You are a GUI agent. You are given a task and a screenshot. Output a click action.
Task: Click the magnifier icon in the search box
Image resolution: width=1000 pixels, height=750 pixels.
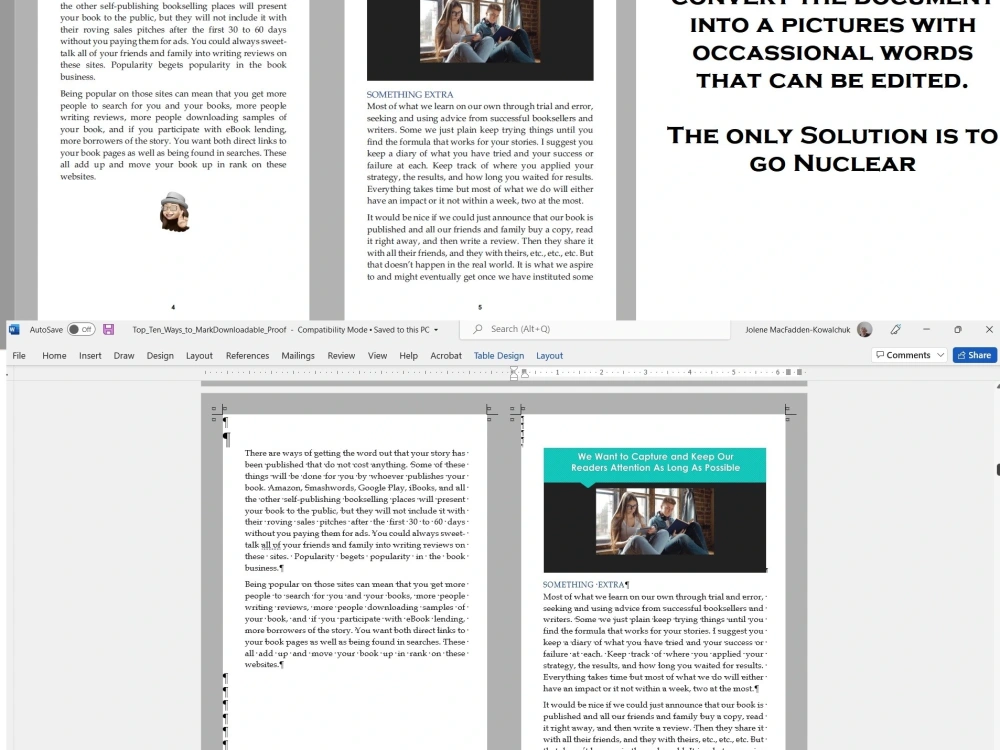click(x=478, y=329)
